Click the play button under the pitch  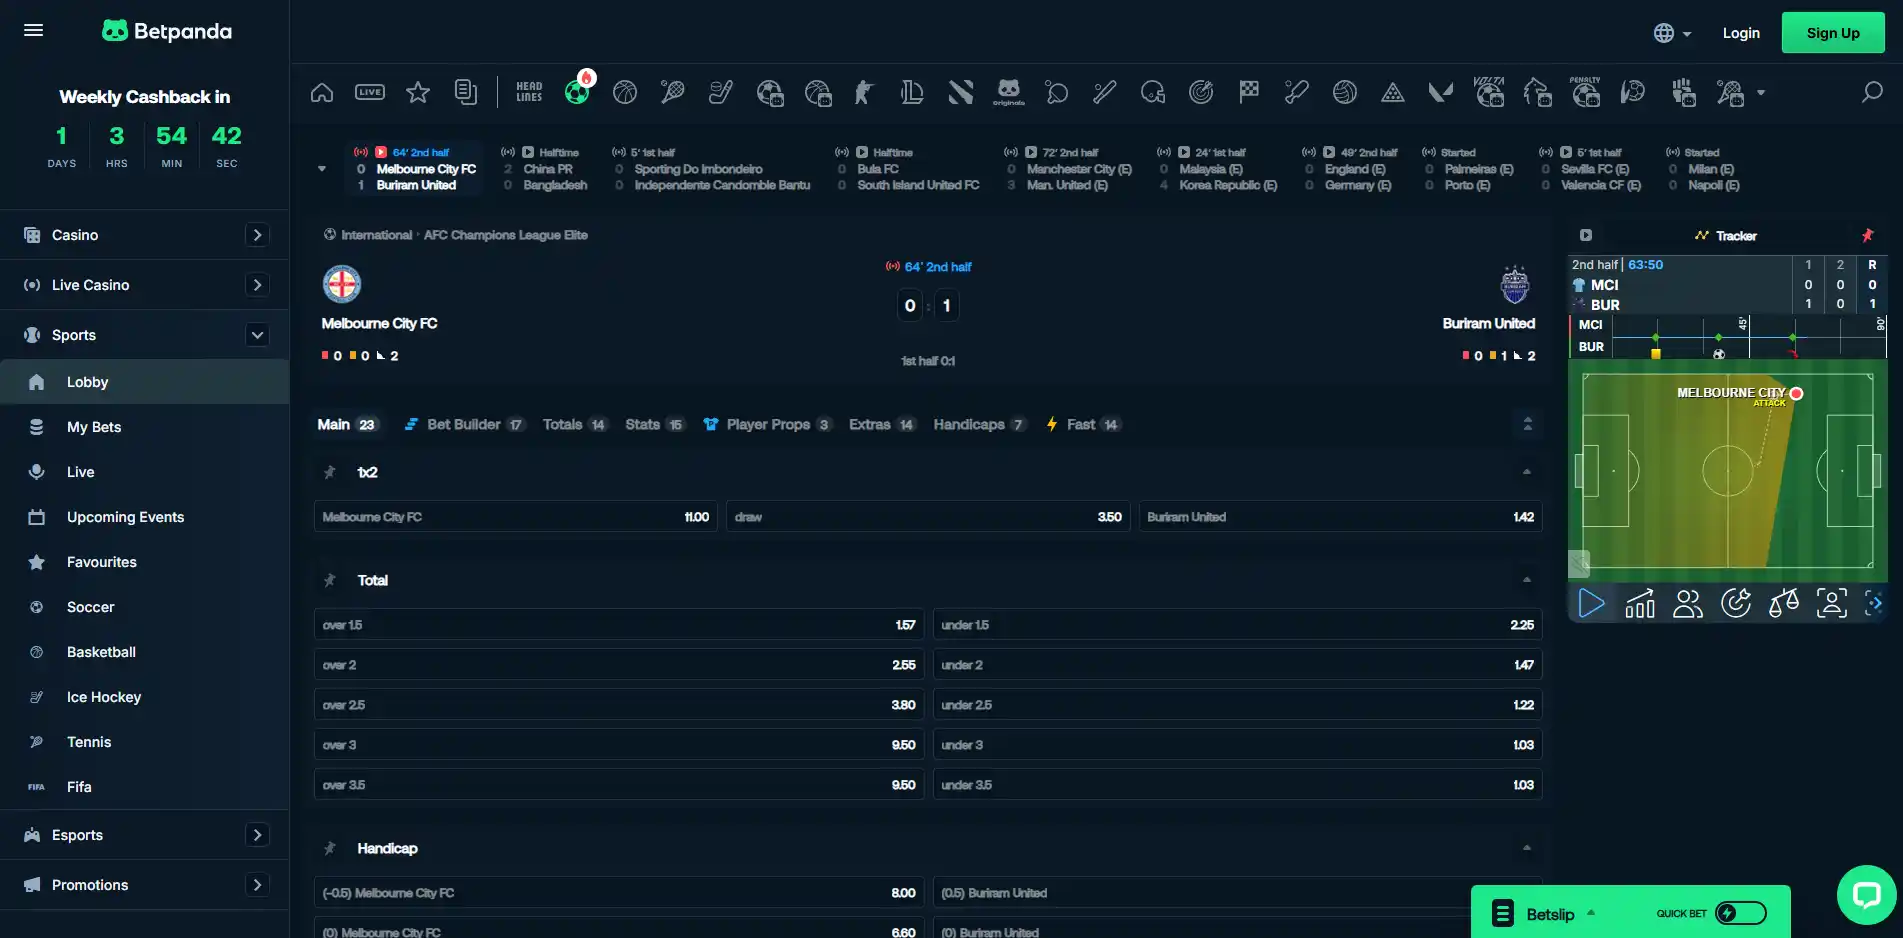click(x=1591, y=604)
